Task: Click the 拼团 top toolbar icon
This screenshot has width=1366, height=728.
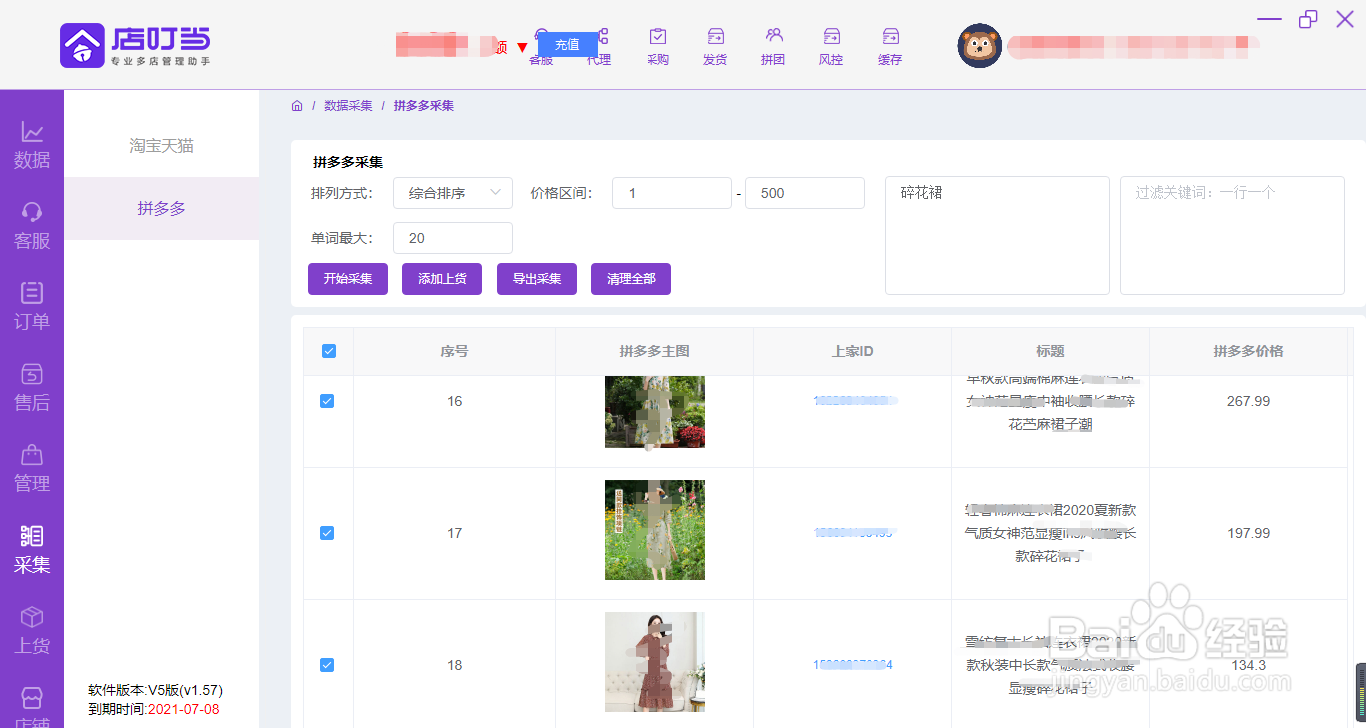Action: pos(773,47)
